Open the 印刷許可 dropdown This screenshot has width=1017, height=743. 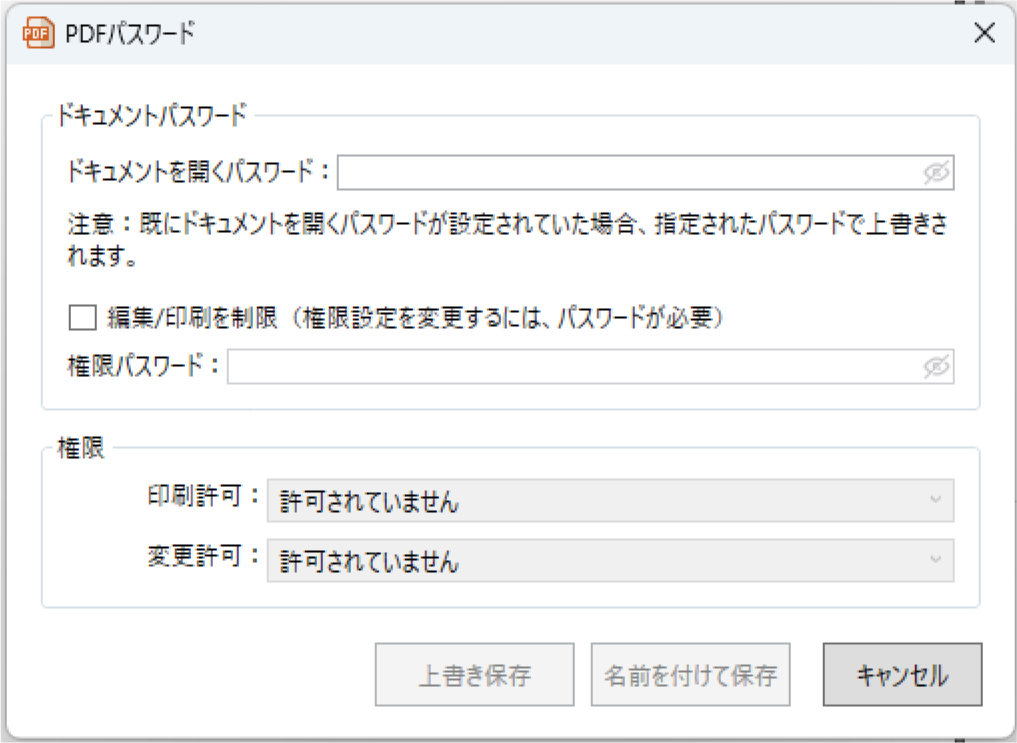click(x=609, y=501)
